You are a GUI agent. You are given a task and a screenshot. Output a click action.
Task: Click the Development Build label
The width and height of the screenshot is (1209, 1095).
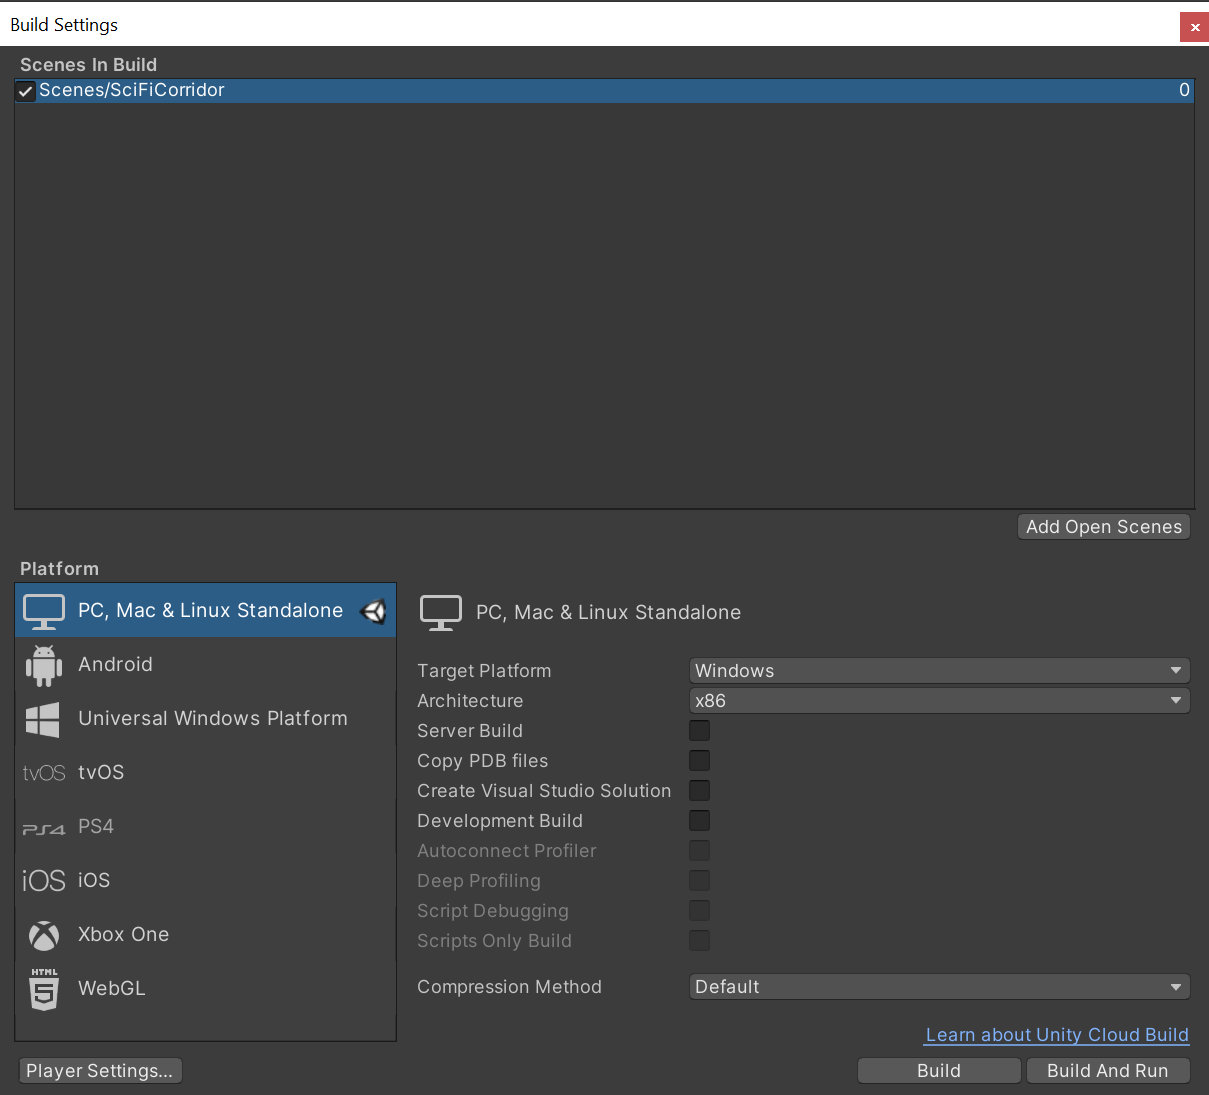click(x=500, y=821)
